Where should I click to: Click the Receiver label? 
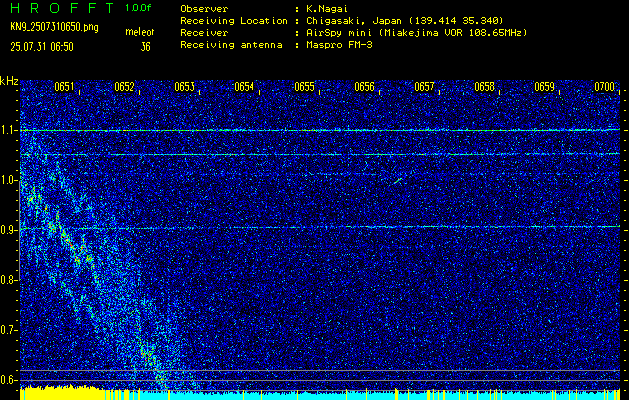point(204,33)
